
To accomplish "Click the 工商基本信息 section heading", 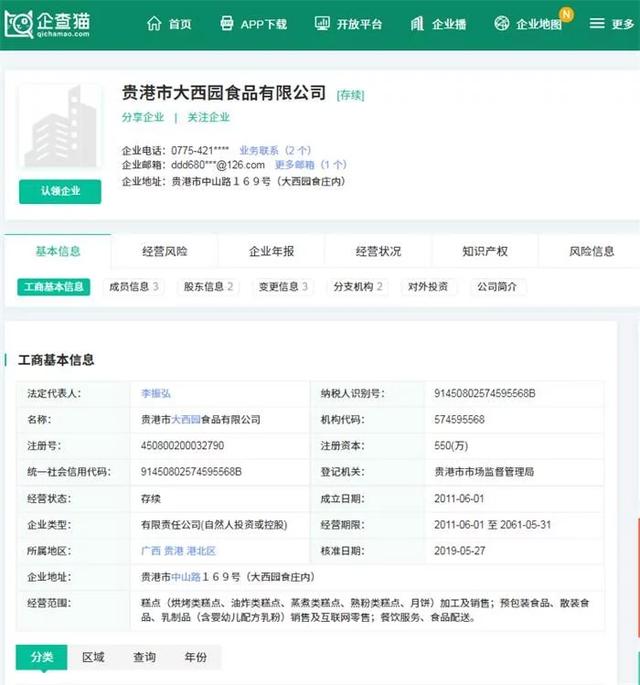I will click(56, 360).
